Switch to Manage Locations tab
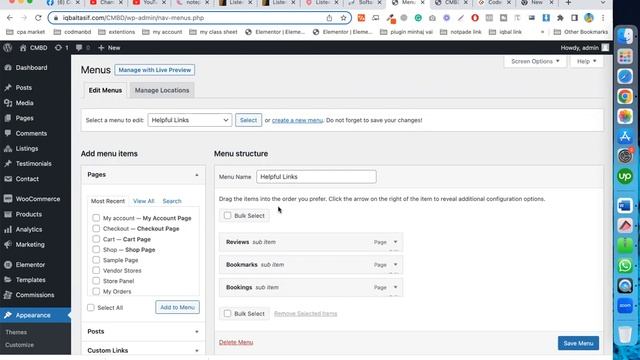Image resolution: width=640 pixels, height=360 pixels. click(x=162, y=90)
